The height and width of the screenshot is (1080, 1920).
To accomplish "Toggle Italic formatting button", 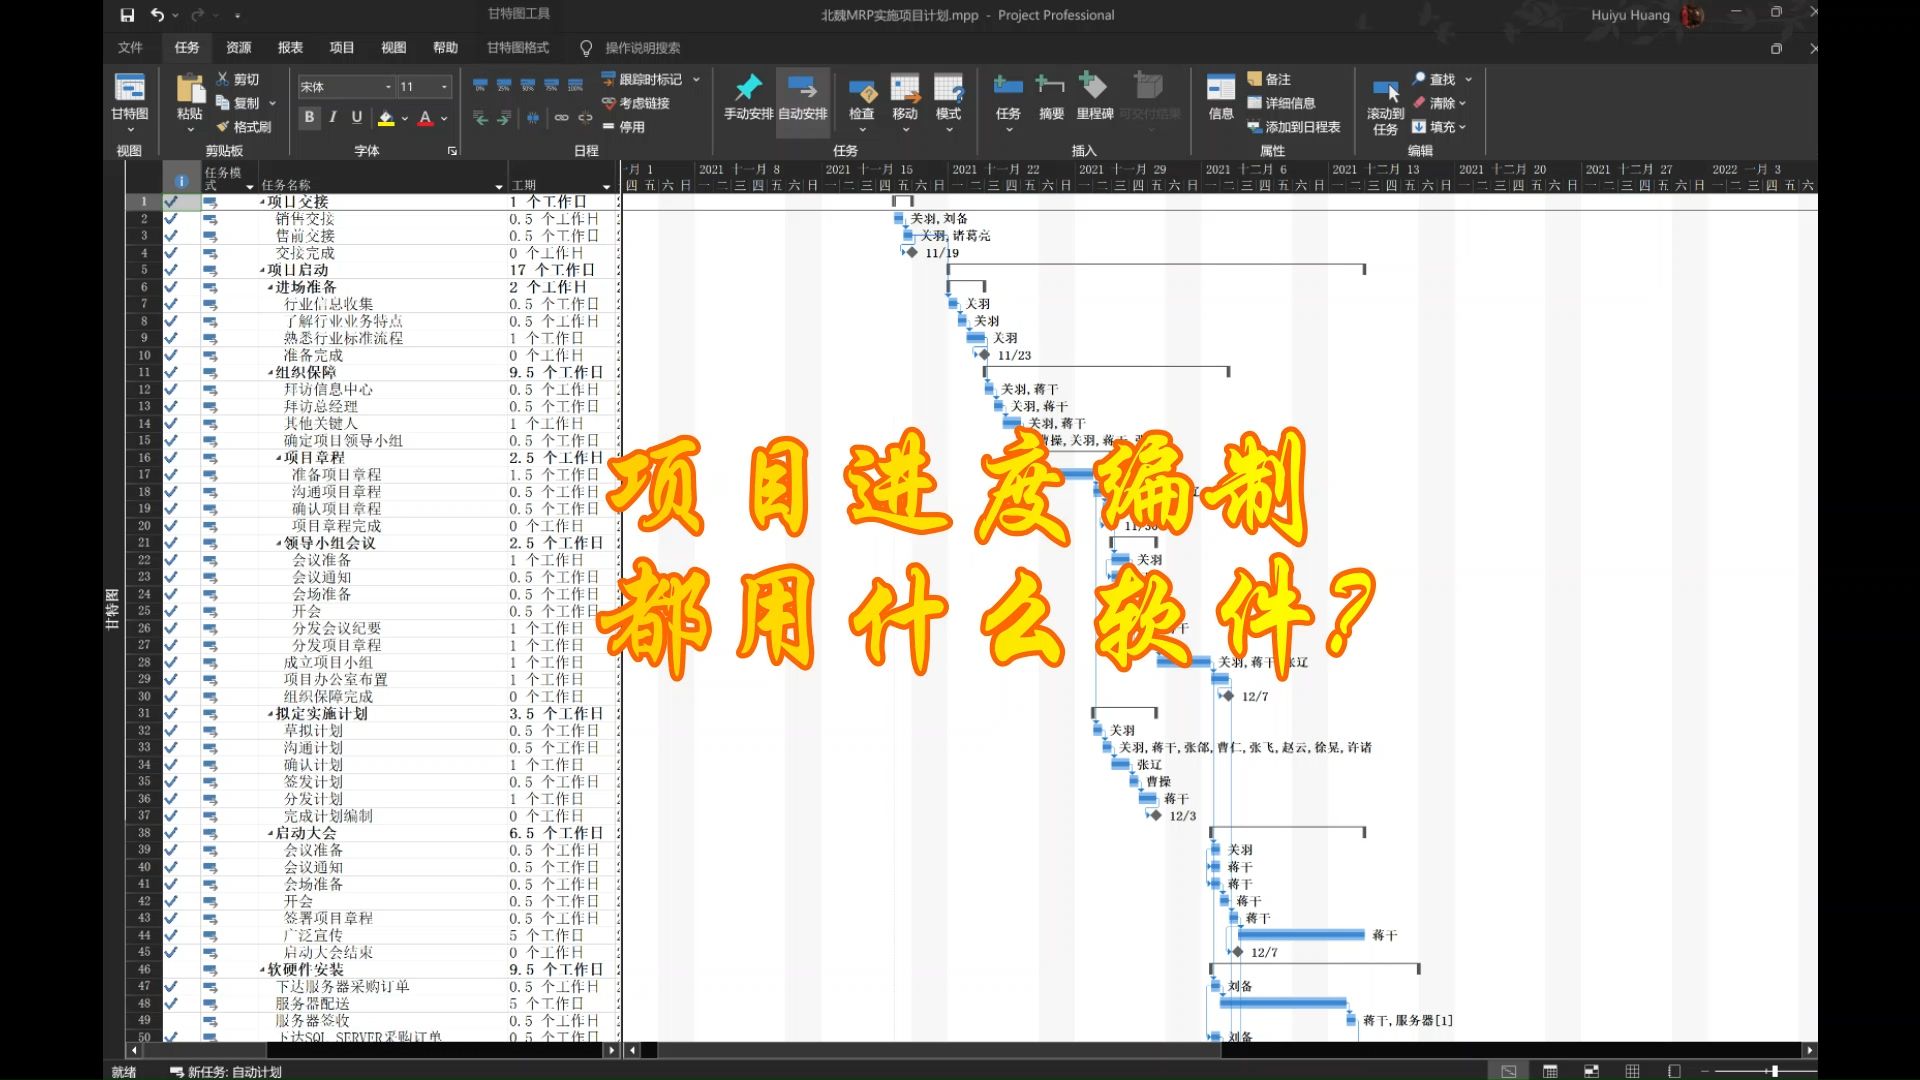I will [x=333, y=117].
